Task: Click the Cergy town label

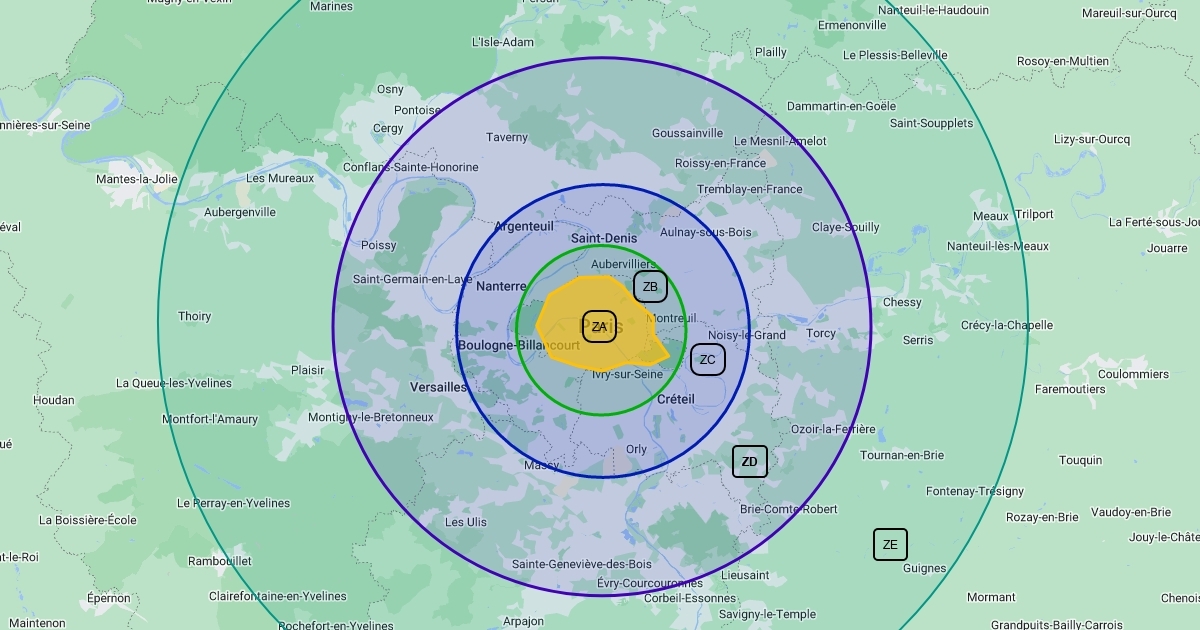Action: click(x=388, y=129)
